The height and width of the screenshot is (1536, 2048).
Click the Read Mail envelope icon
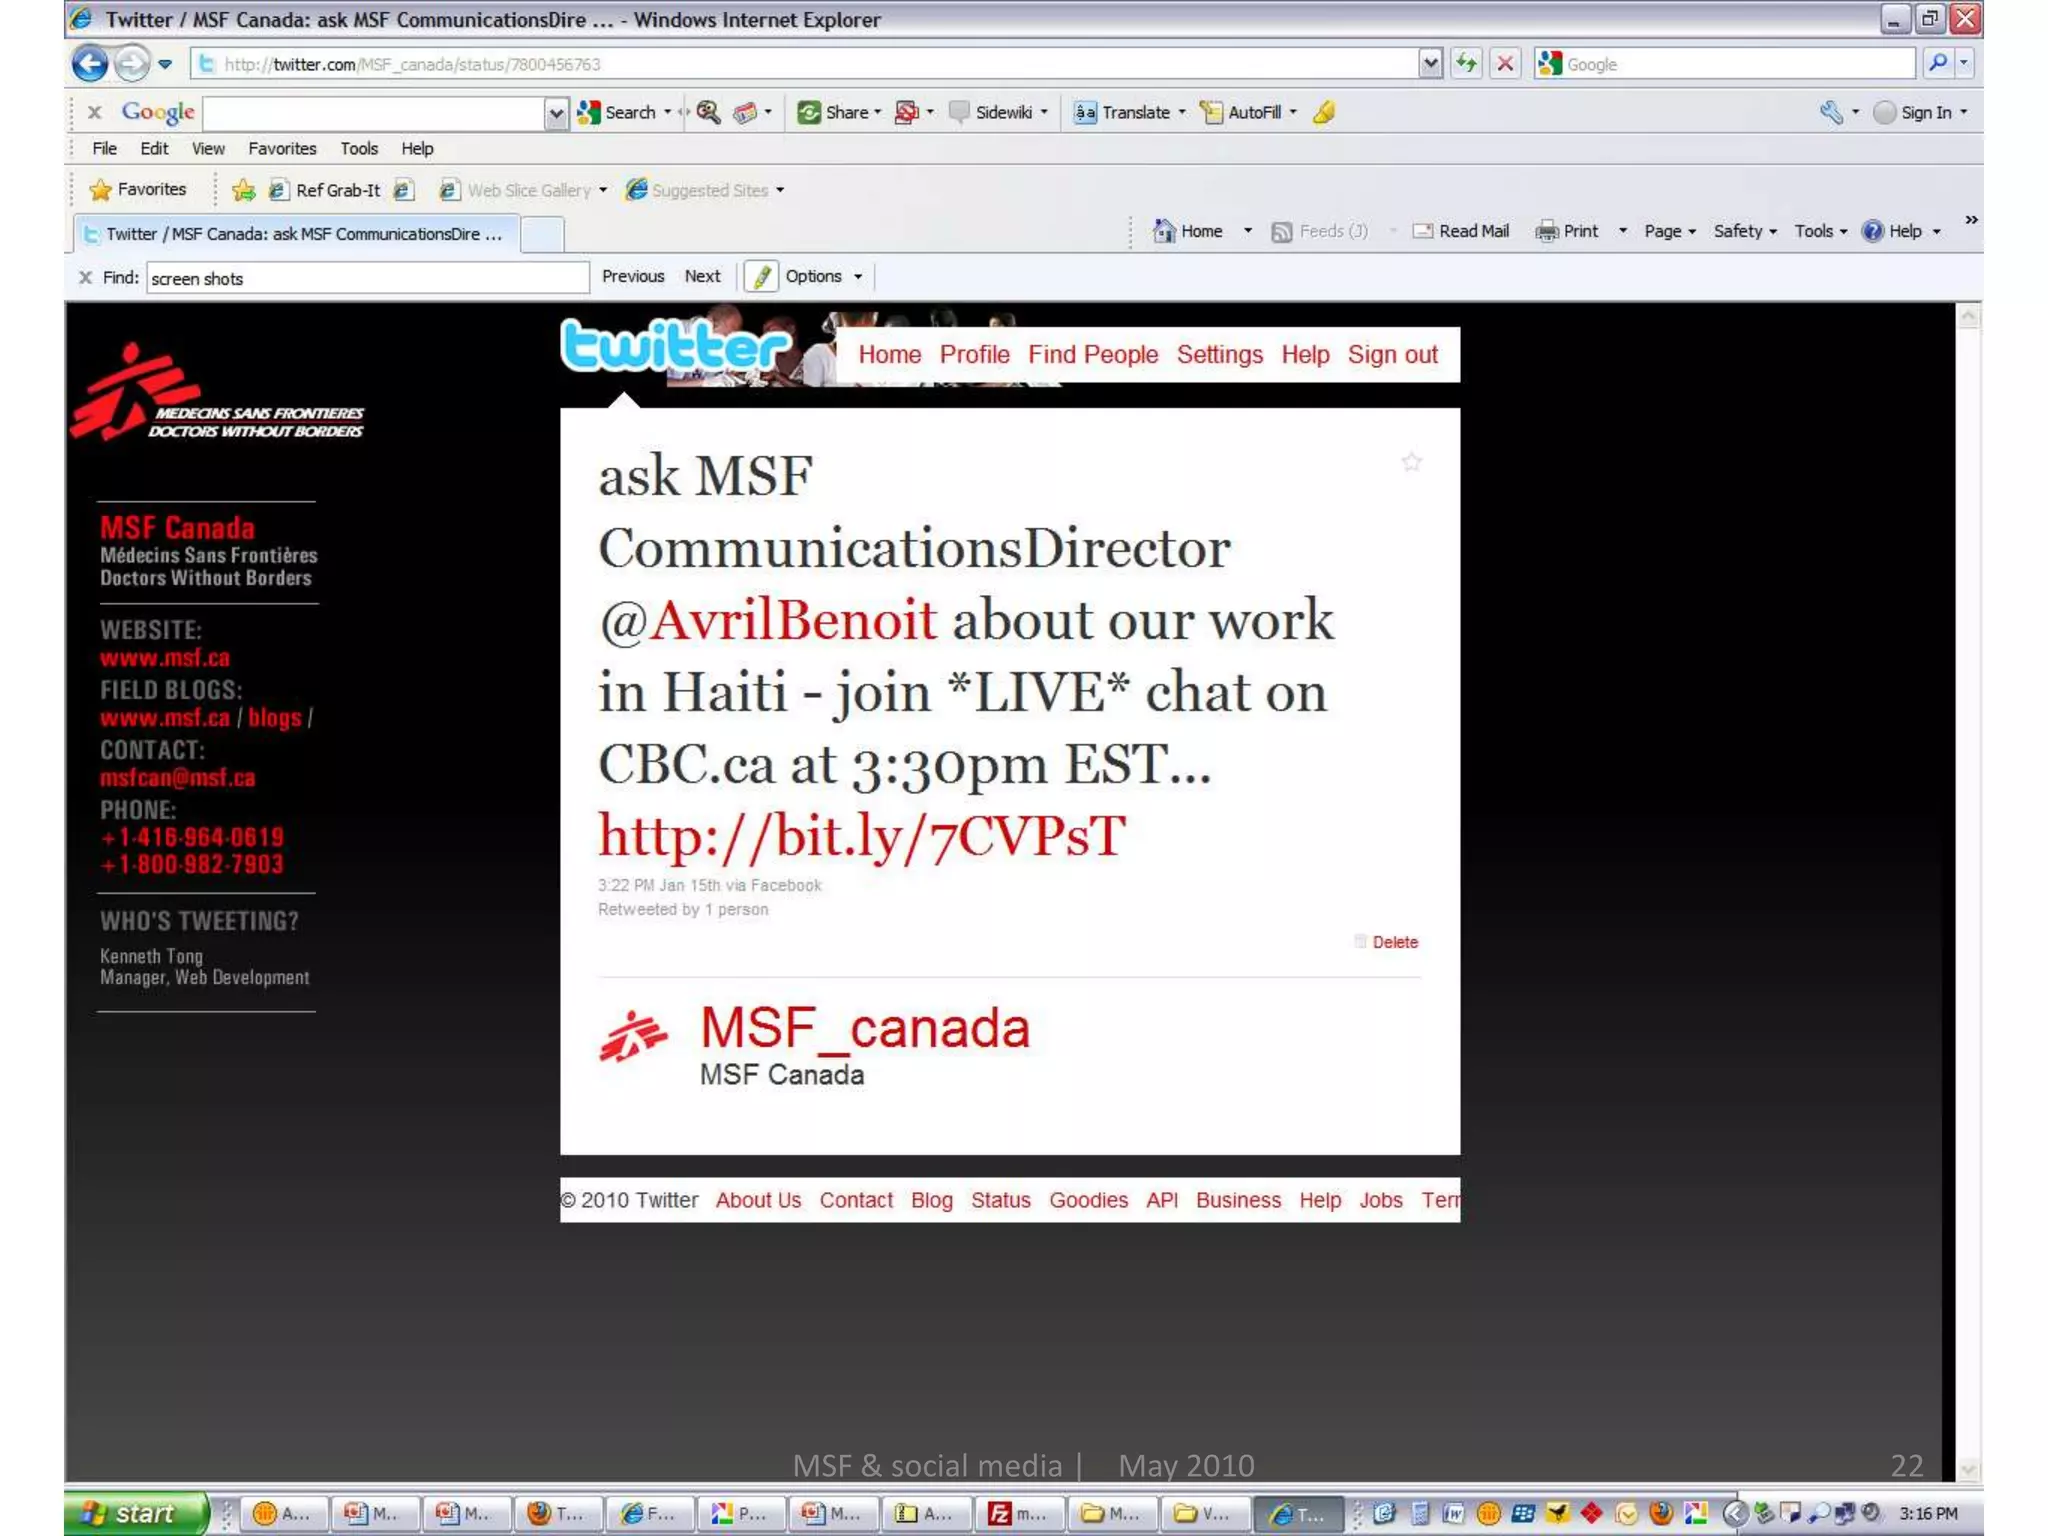[x=1422, y=231]
